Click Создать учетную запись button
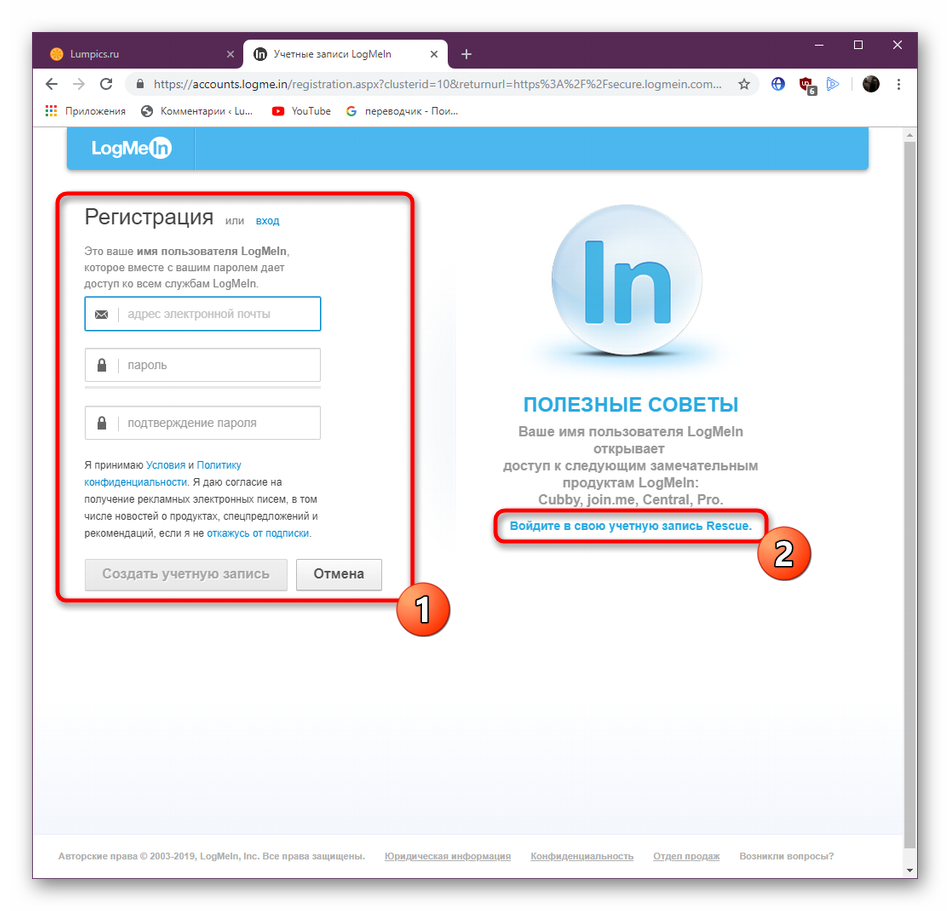The height and width of the screenshot is (911, 950). tap(185, 574)
